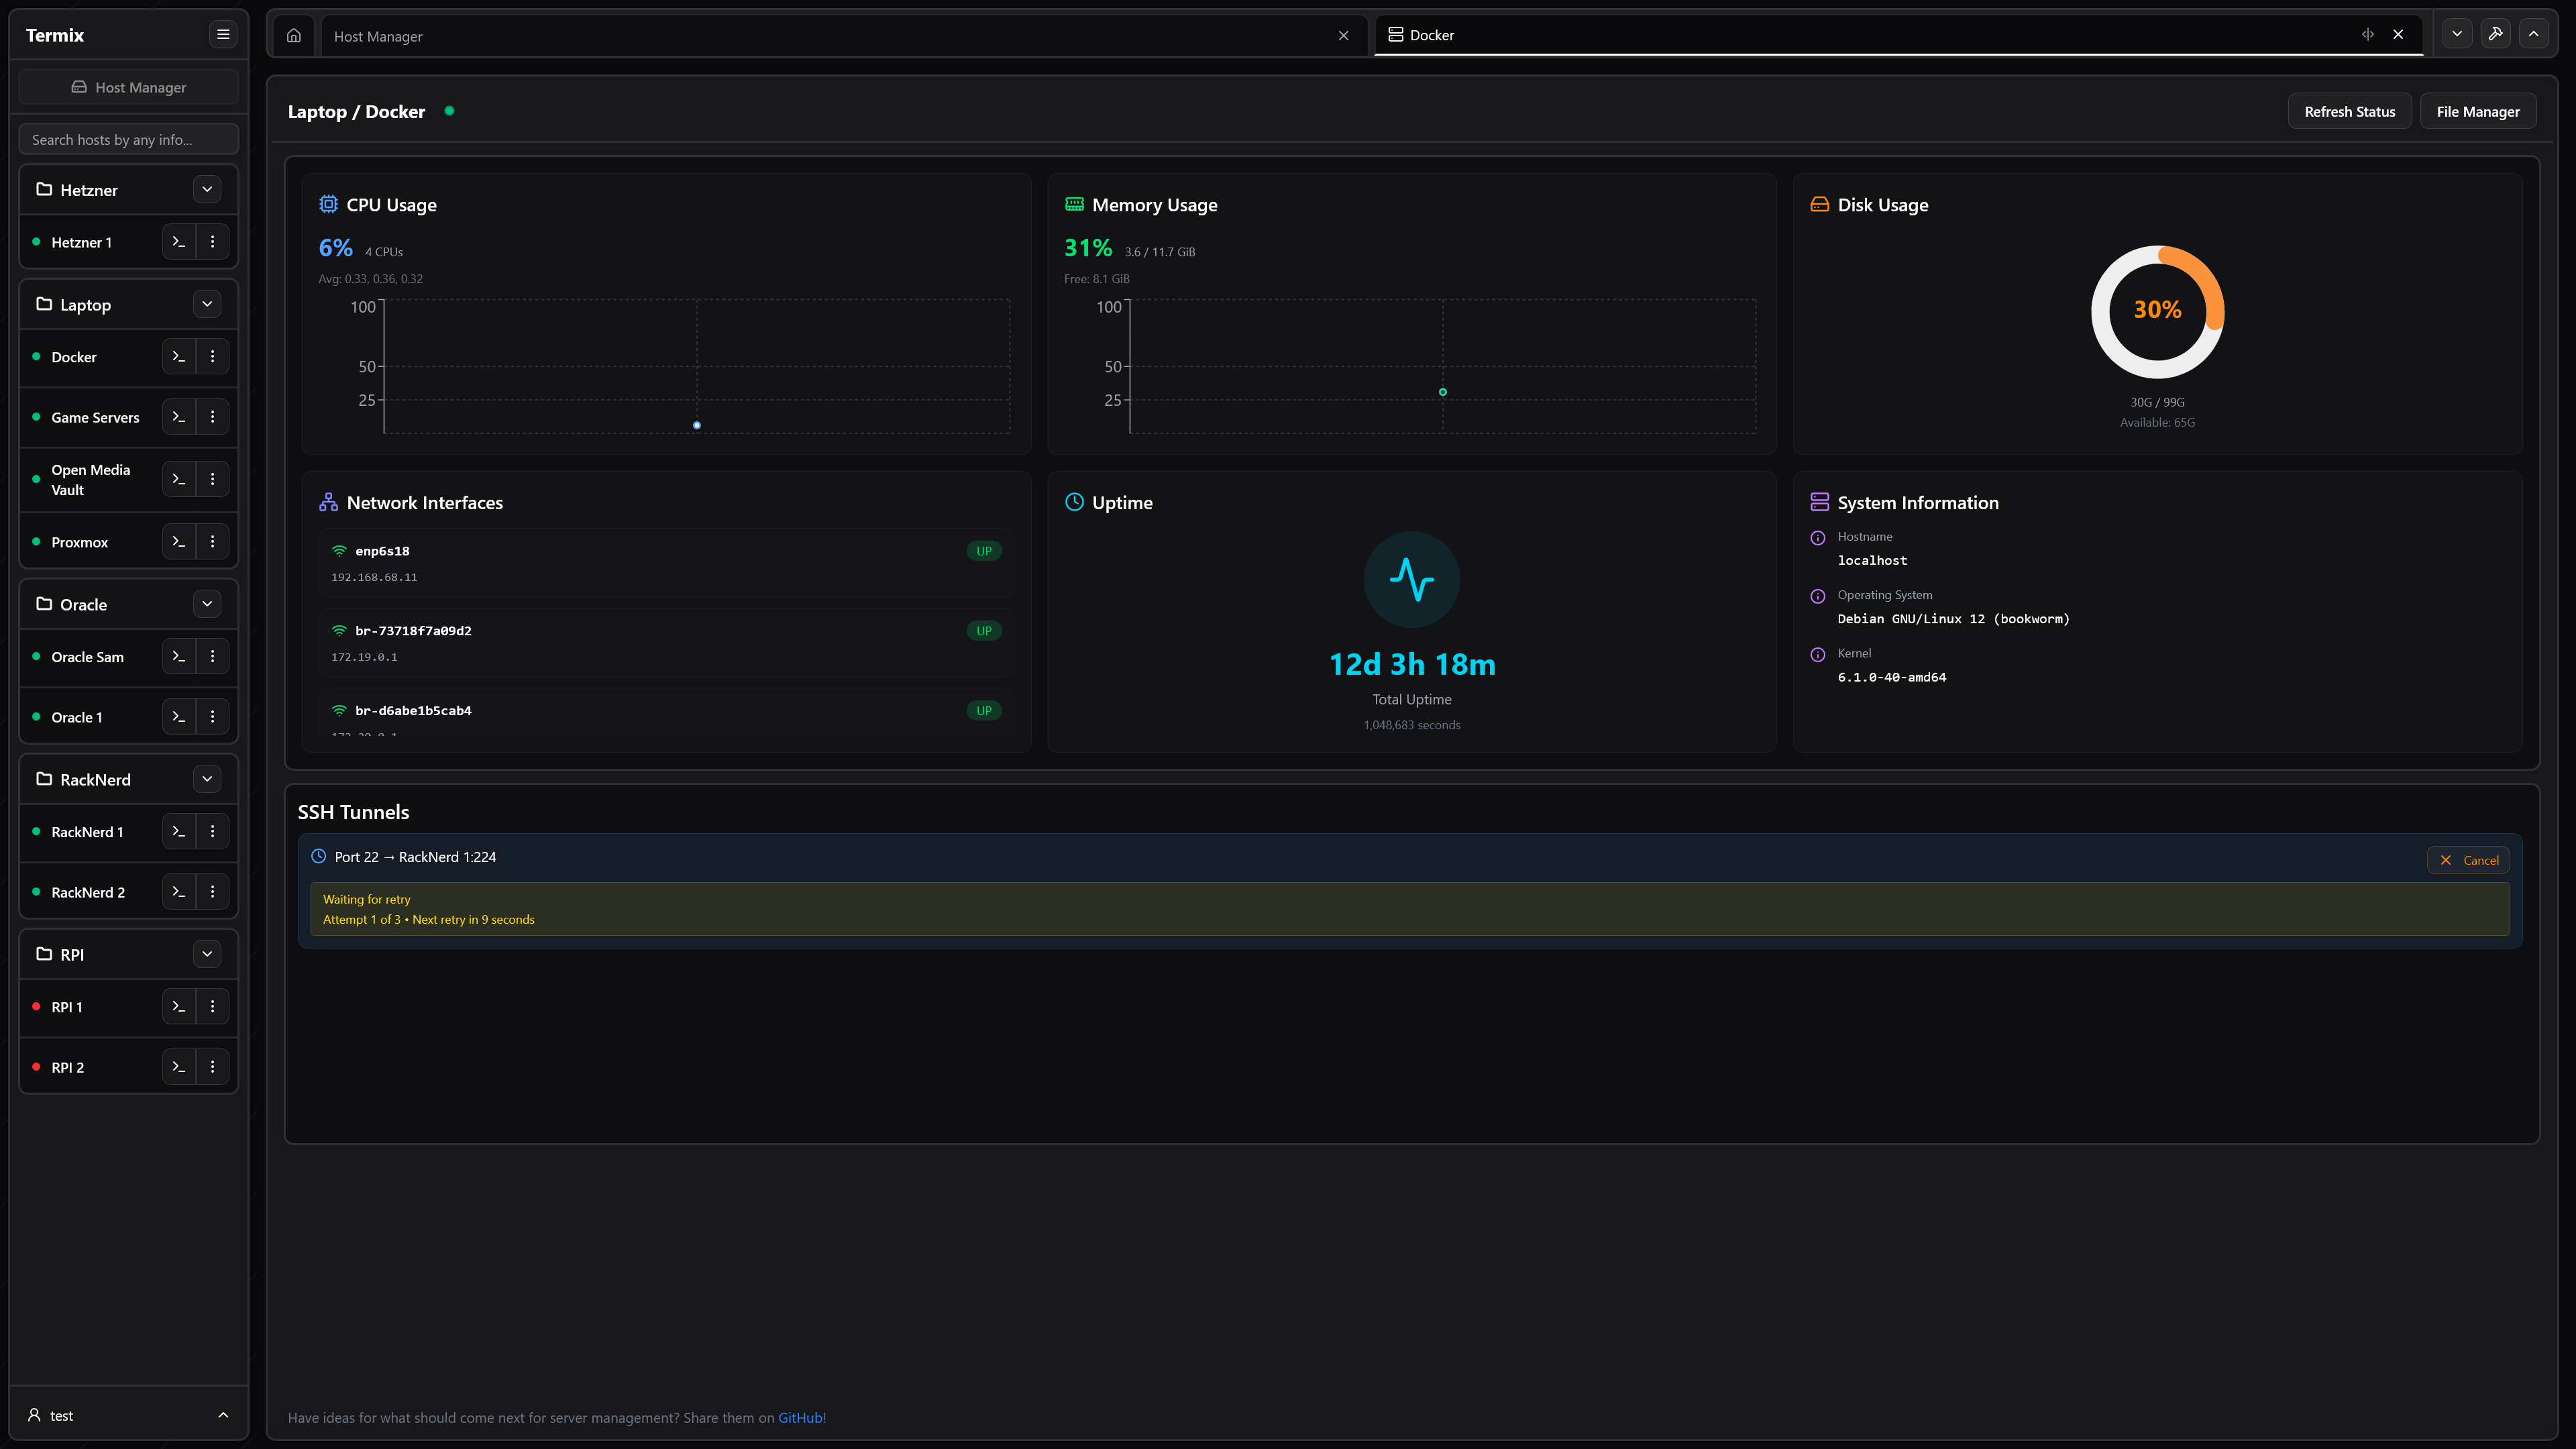Click the search hosts input field
Image resolution: width=2576 pixels, height=1449 pixels.
click(128, 140)
